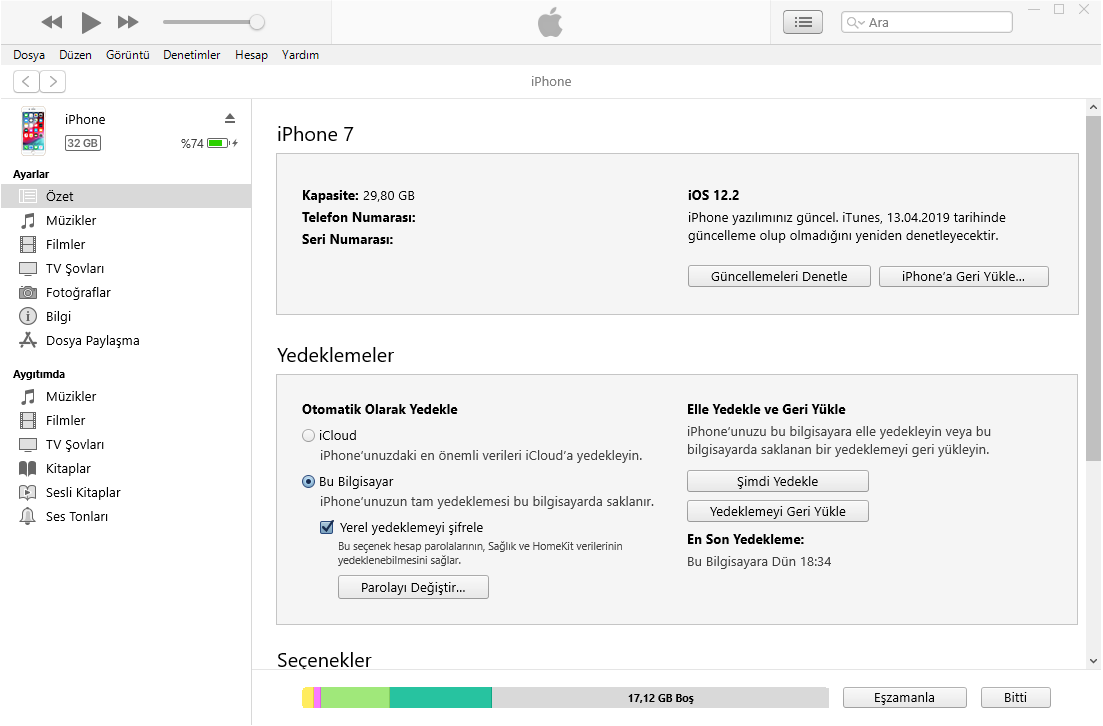Screen dimensions: 1103x726
Task: Open the Görüntü menu
Action: 127,55
